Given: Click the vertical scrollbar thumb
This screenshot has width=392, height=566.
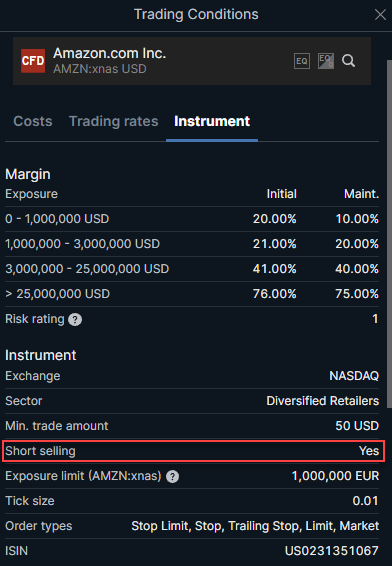Looking at the screenshot, I should [389, 234].
